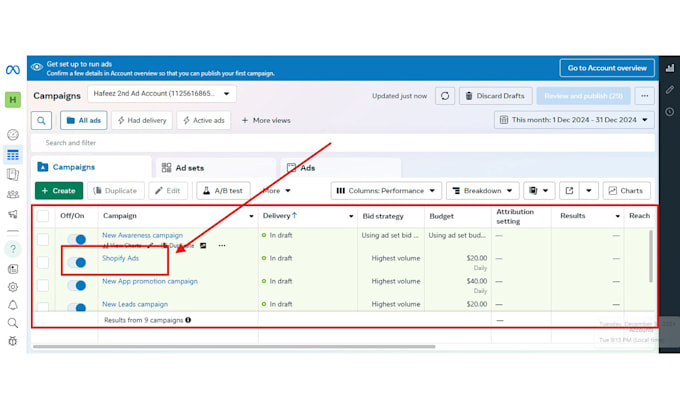Image resolution: width=680 pixels, height=409 pixels.
Task: Open the Results column header dropdown
Action: [x=618, y=216]
